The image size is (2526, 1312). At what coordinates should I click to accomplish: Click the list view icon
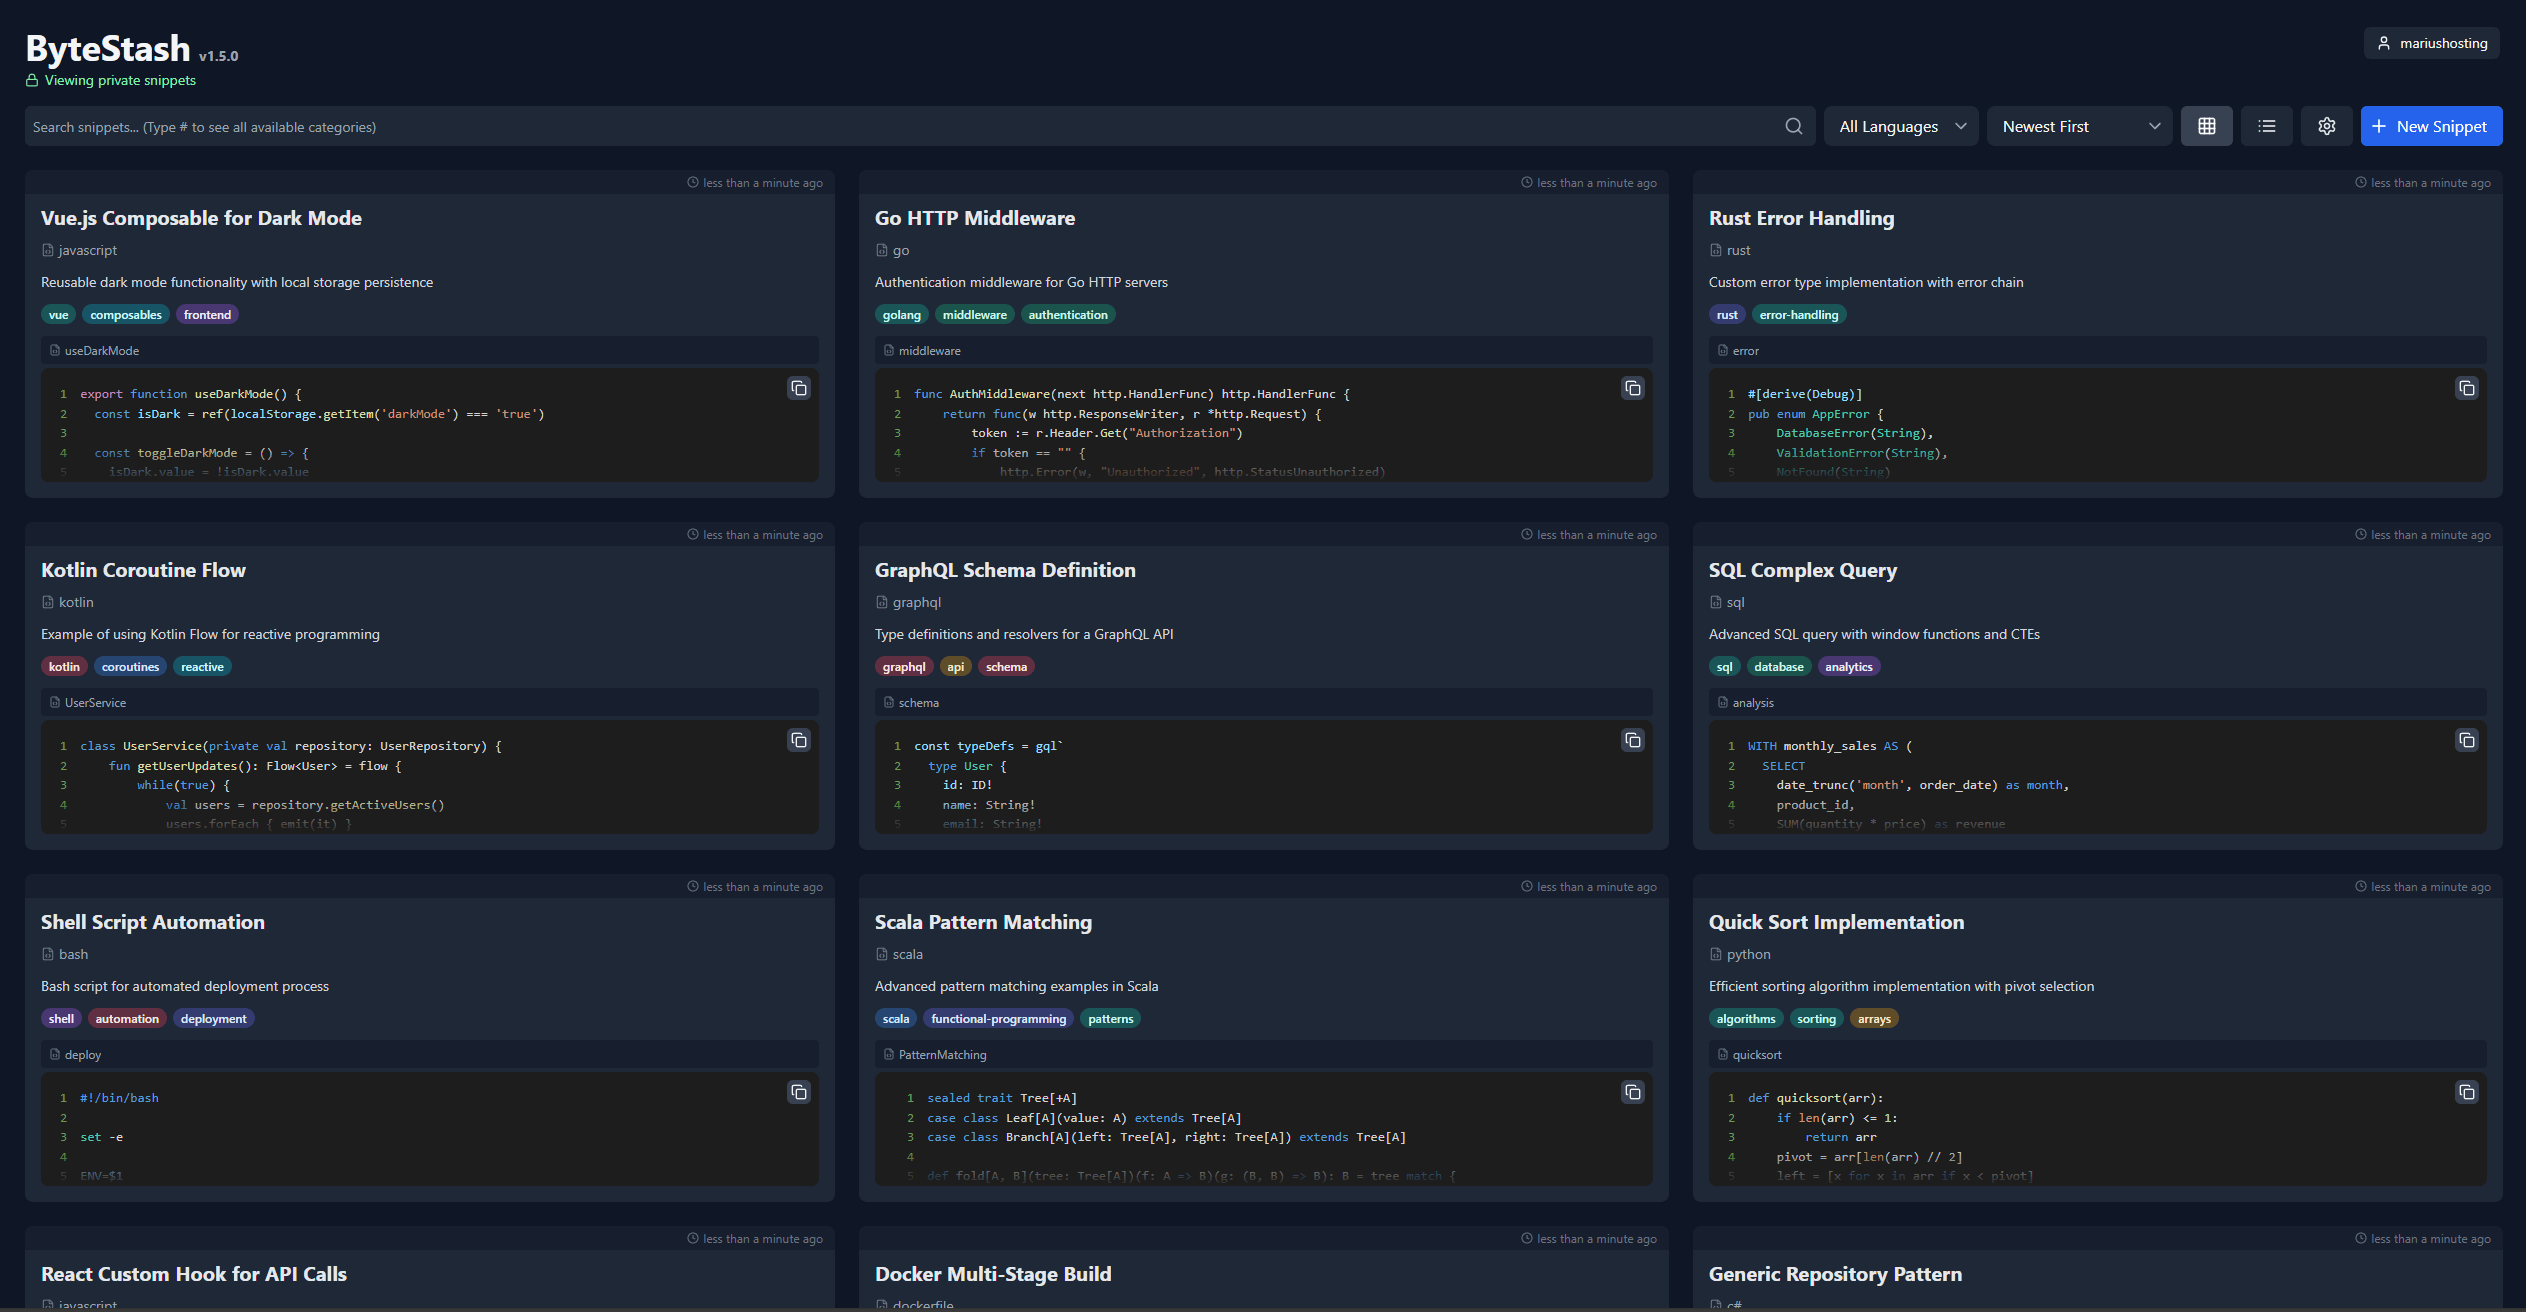(x=2267, y=127)
